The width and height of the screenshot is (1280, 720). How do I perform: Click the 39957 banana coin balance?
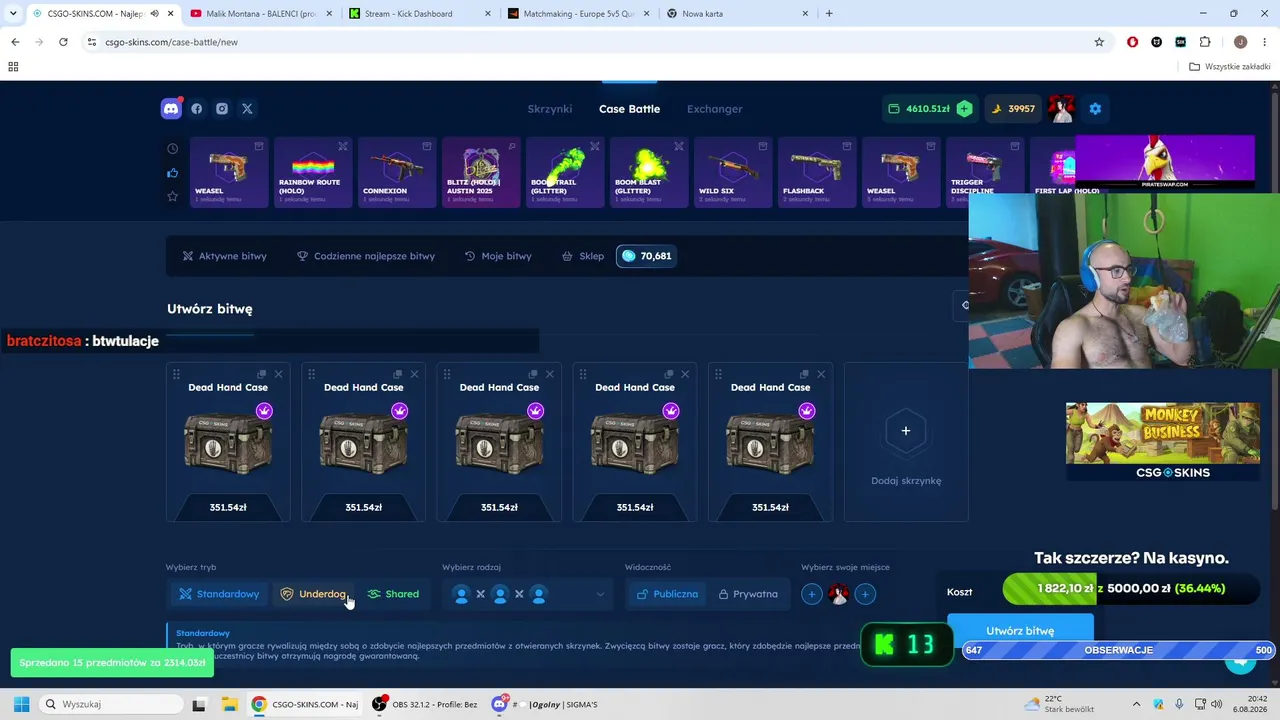(1013, 109)
